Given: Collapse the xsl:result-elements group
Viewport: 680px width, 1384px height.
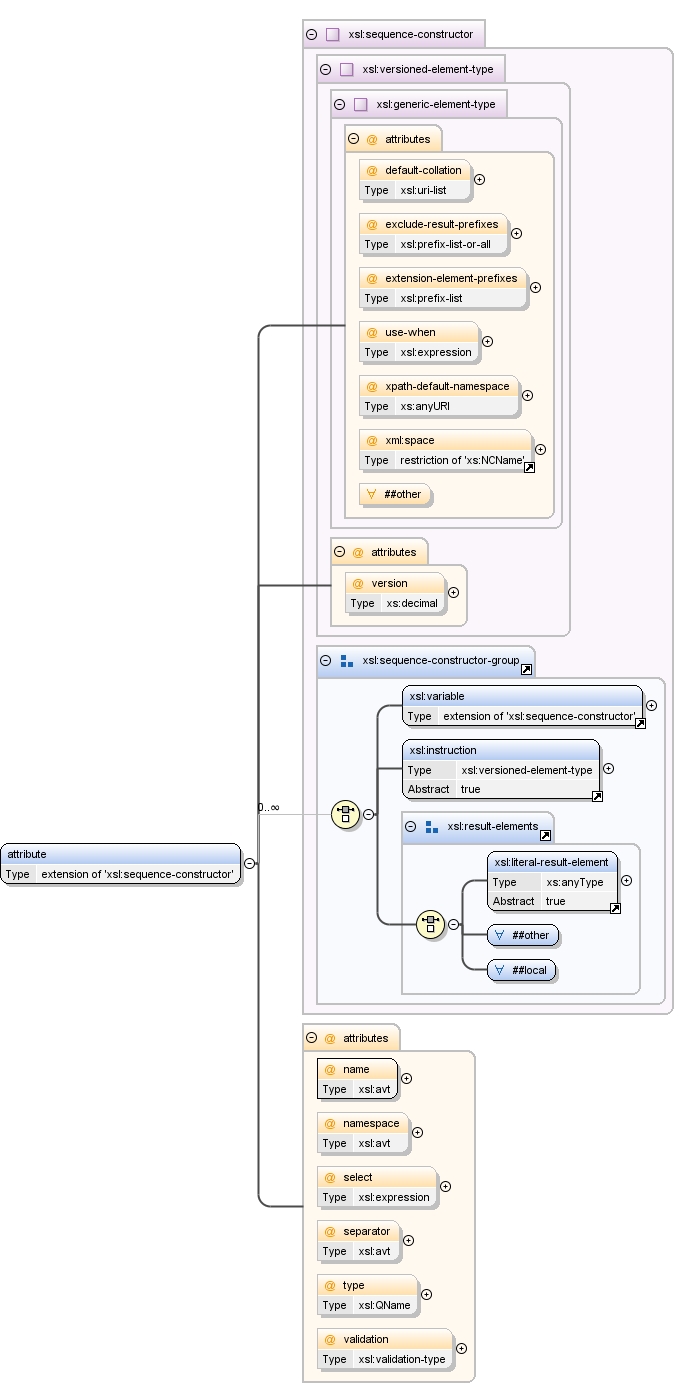Looking at the screenshot, I should (x=410, y=826).
